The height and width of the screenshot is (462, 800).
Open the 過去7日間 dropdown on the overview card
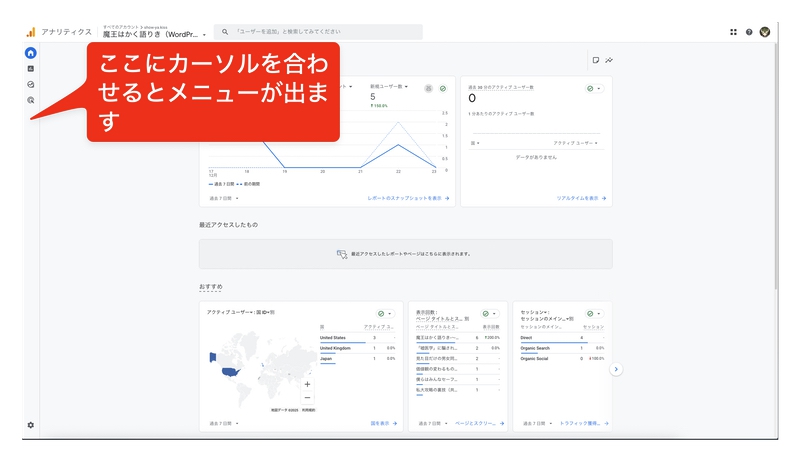click(x=224, y=198)
